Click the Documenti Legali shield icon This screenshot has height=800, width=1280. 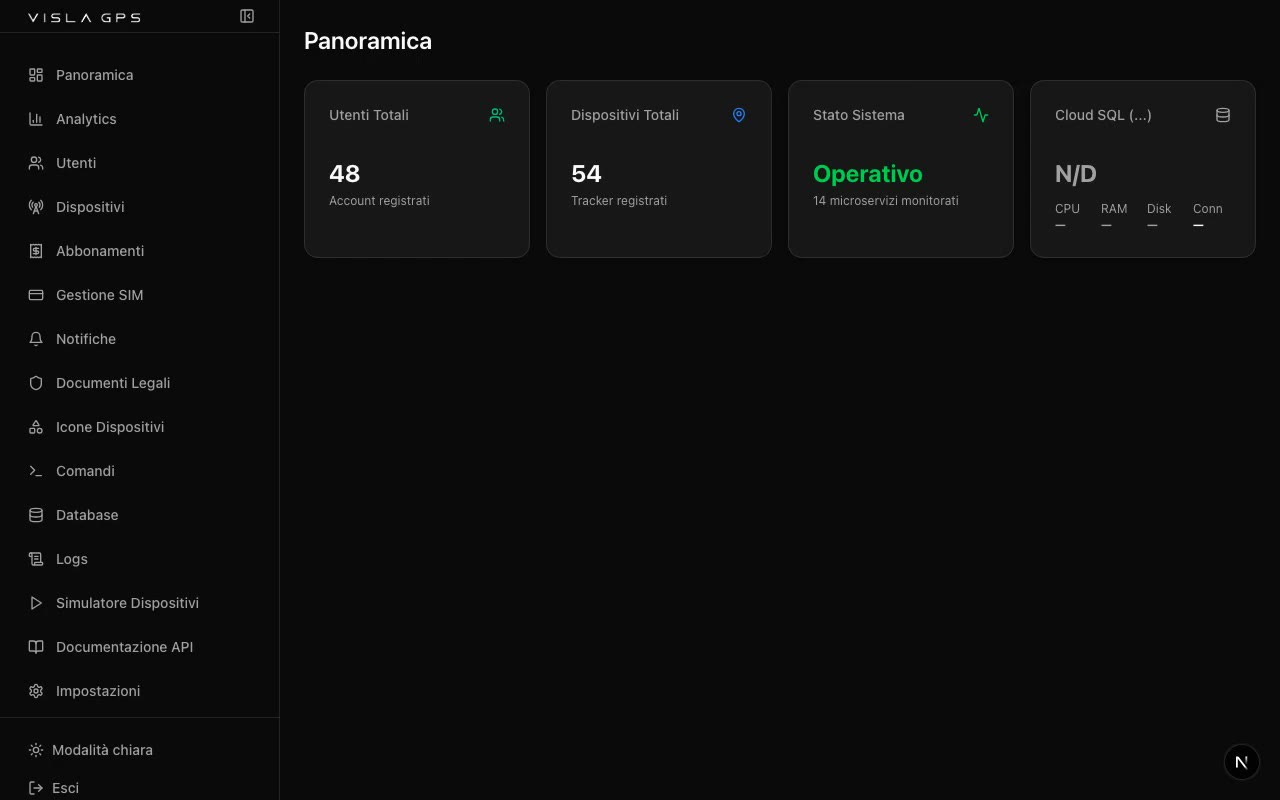[x=36, y=383]
